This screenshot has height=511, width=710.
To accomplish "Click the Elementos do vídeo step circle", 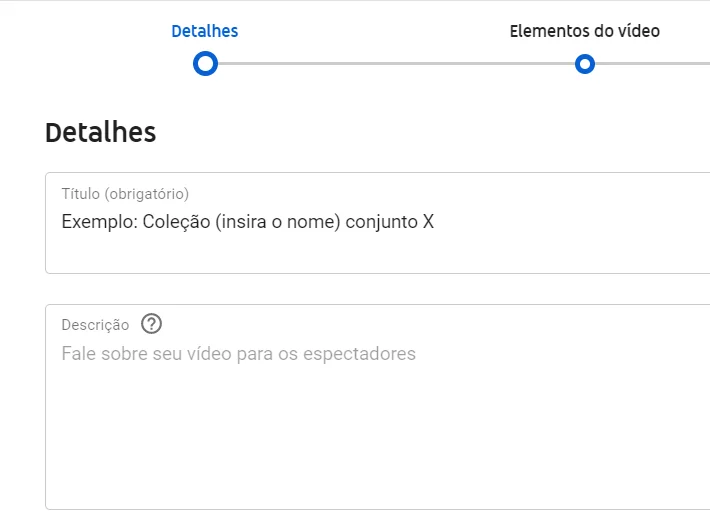I will (585, 64).
